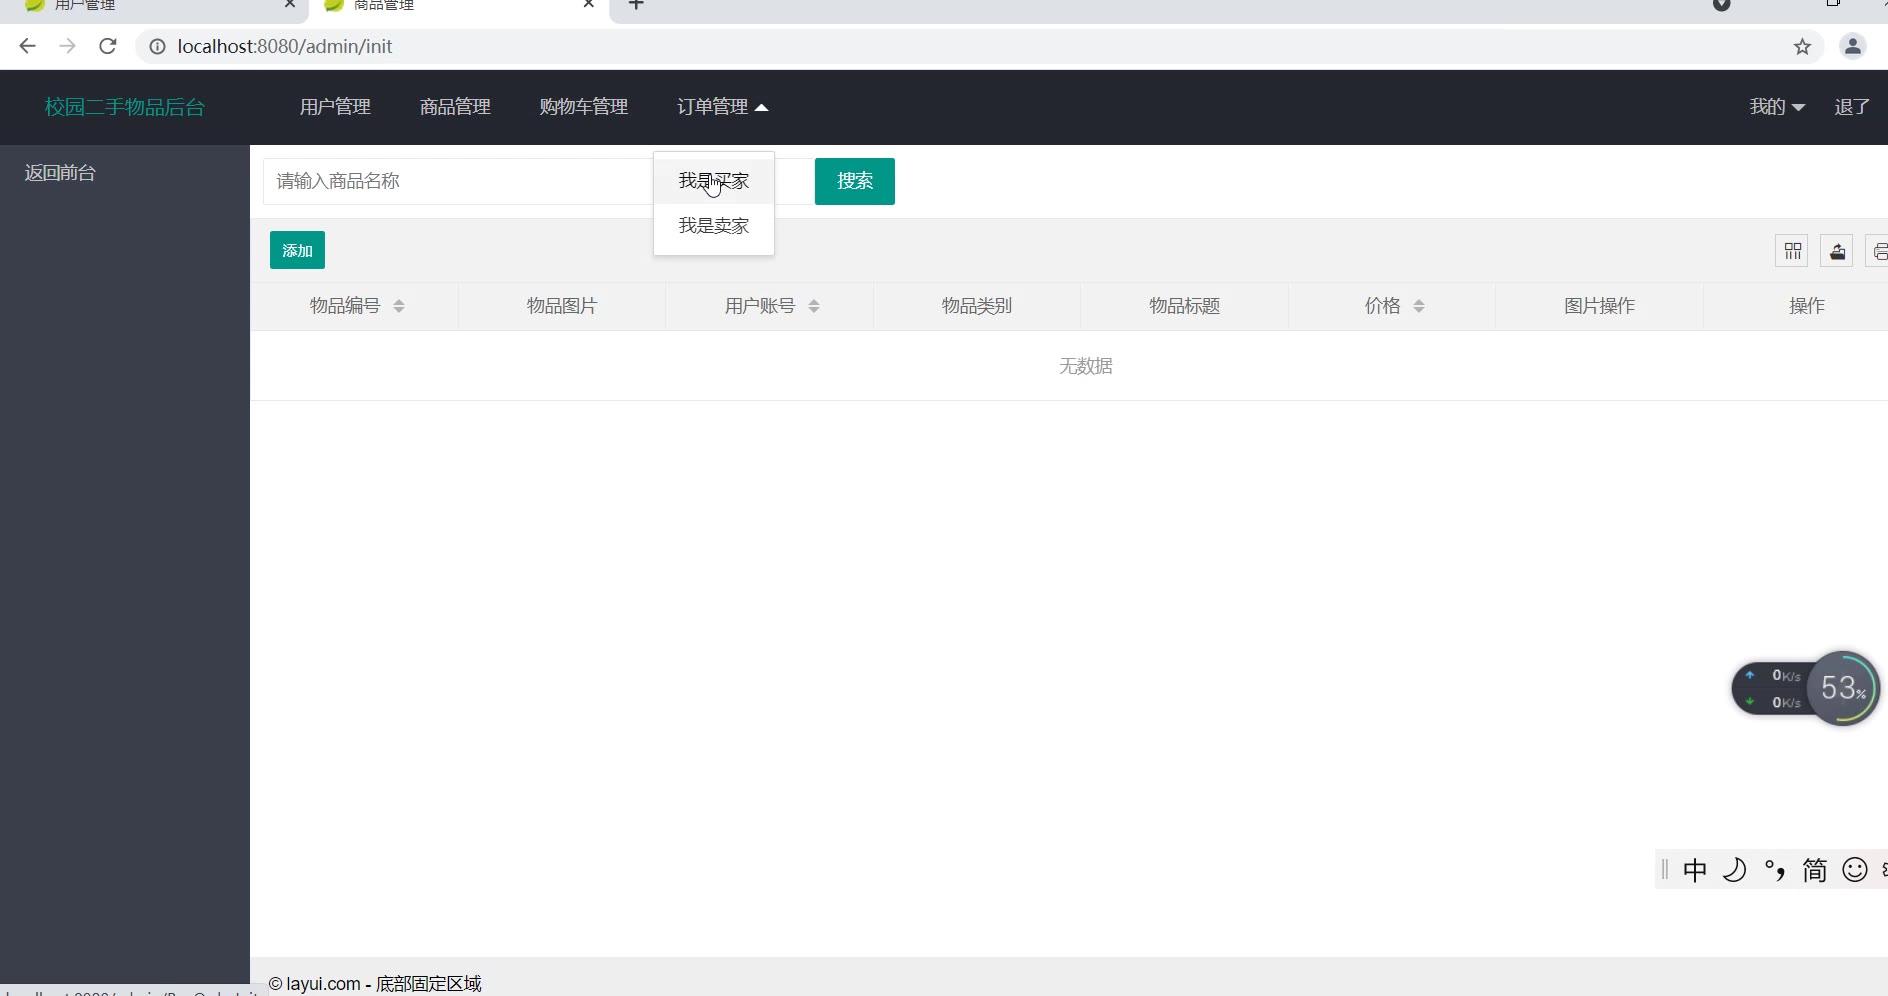The image size is (1888, 996).
Task: Click the 物品图片 column header
Action: [562, 306]
